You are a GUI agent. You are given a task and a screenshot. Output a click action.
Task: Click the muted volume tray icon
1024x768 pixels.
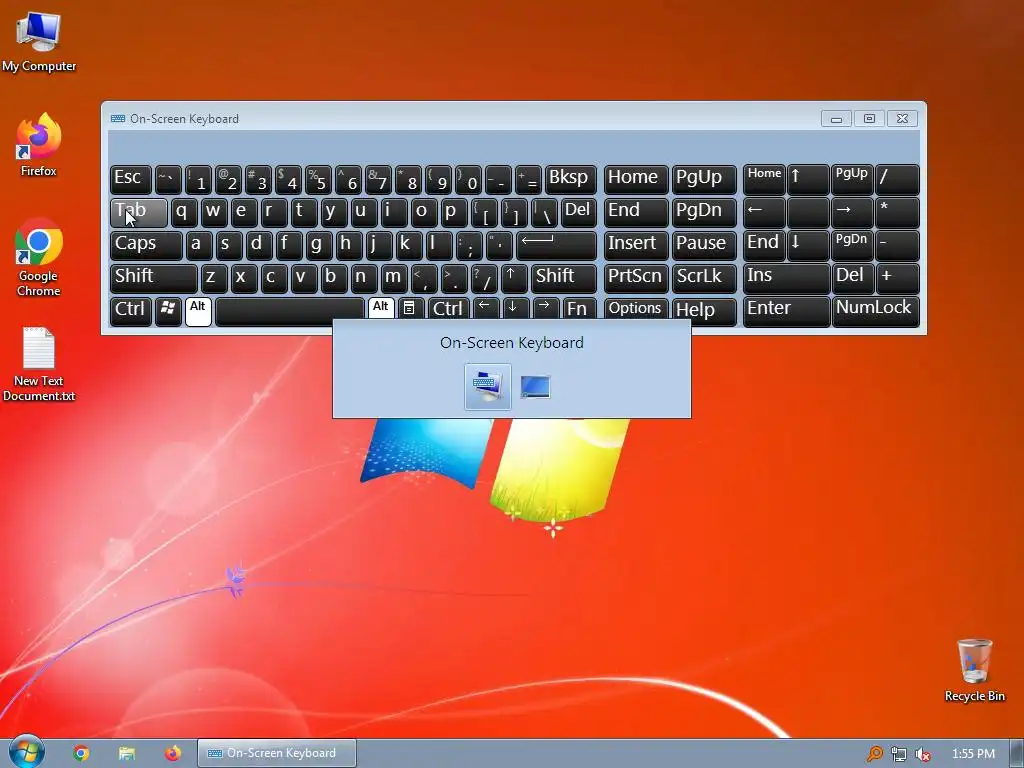(x=923, y=754)
